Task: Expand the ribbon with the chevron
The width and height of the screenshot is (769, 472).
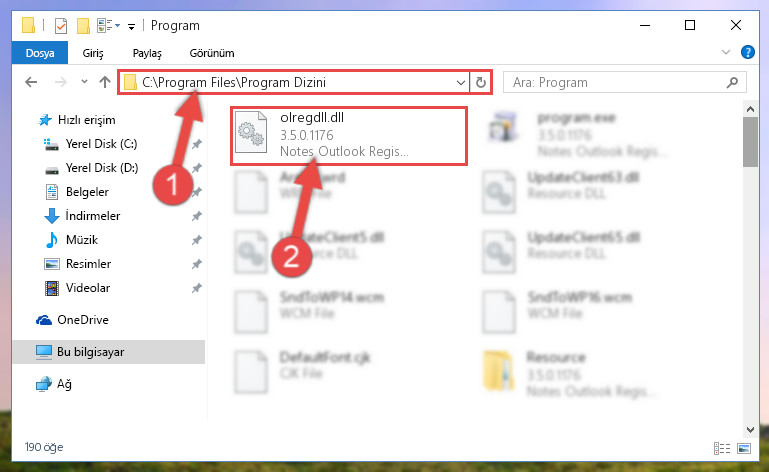Action: pyautogui.click(x=725, y=52)
